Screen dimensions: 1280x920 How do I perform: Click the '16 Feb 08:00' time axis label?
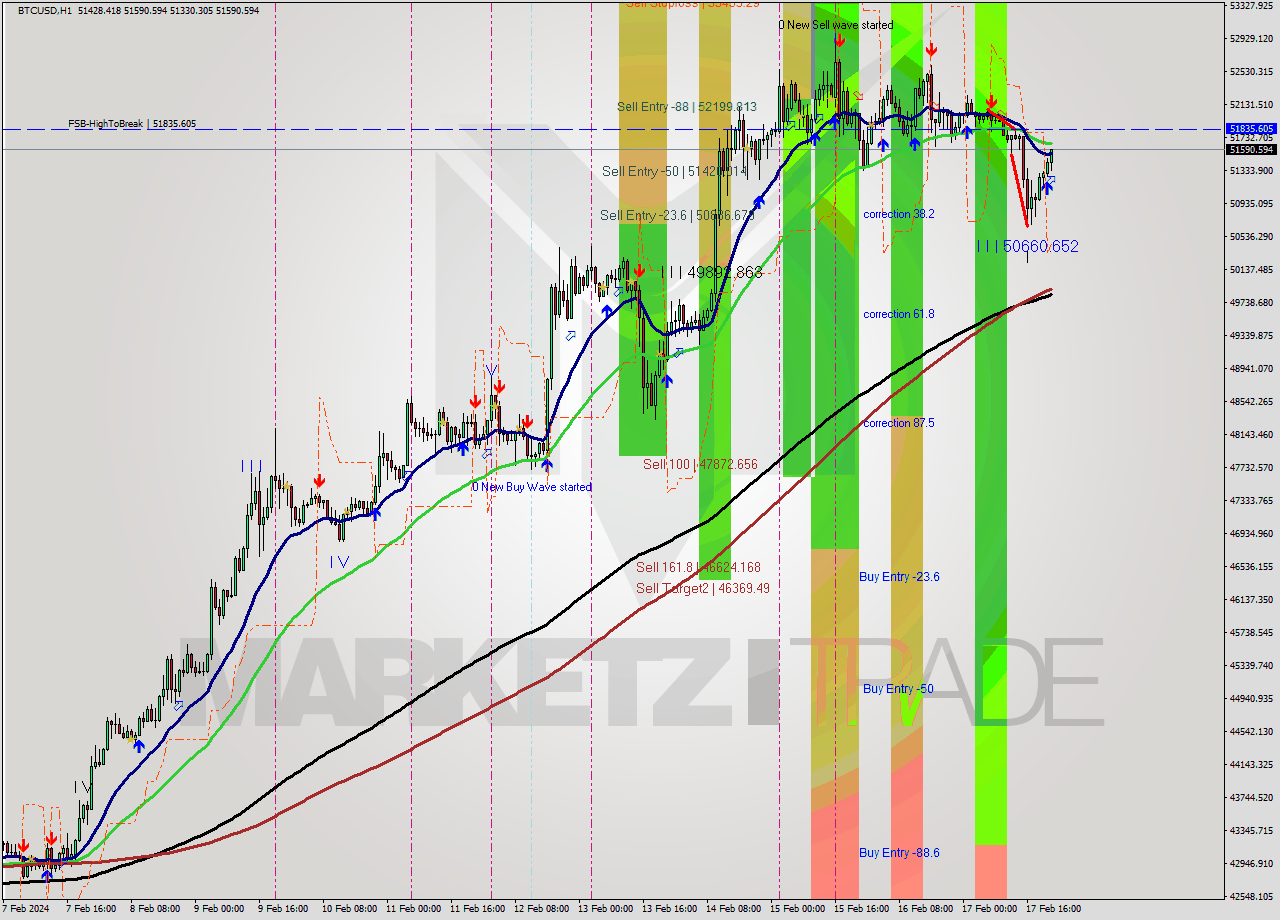pyautogui.click(x=926, y=910)
